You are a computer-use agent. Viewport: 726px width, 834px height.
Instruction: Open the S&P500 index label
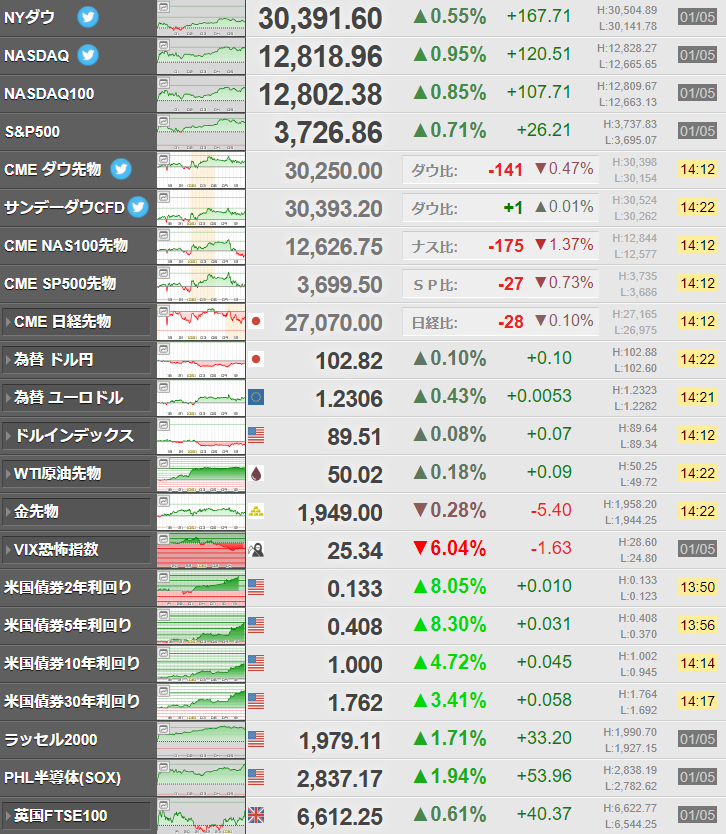(32, 131)
